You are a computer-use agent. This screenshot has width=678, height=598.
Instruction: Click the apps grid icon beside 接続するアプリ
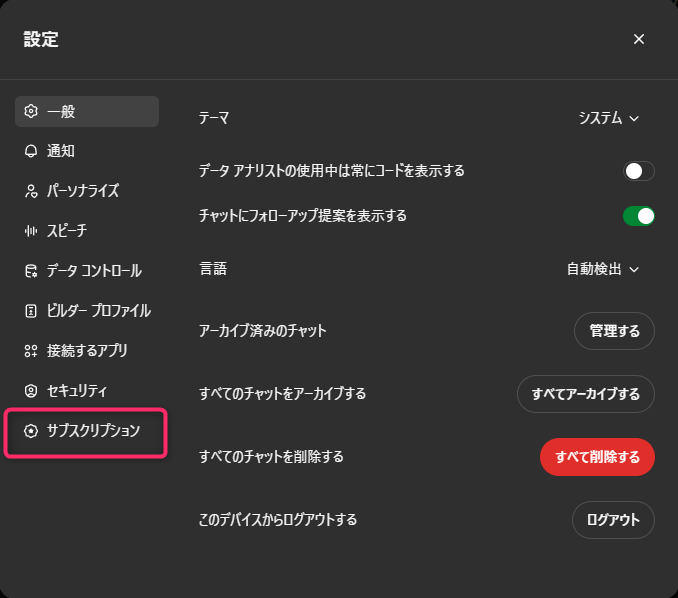(x=31, y=351)
